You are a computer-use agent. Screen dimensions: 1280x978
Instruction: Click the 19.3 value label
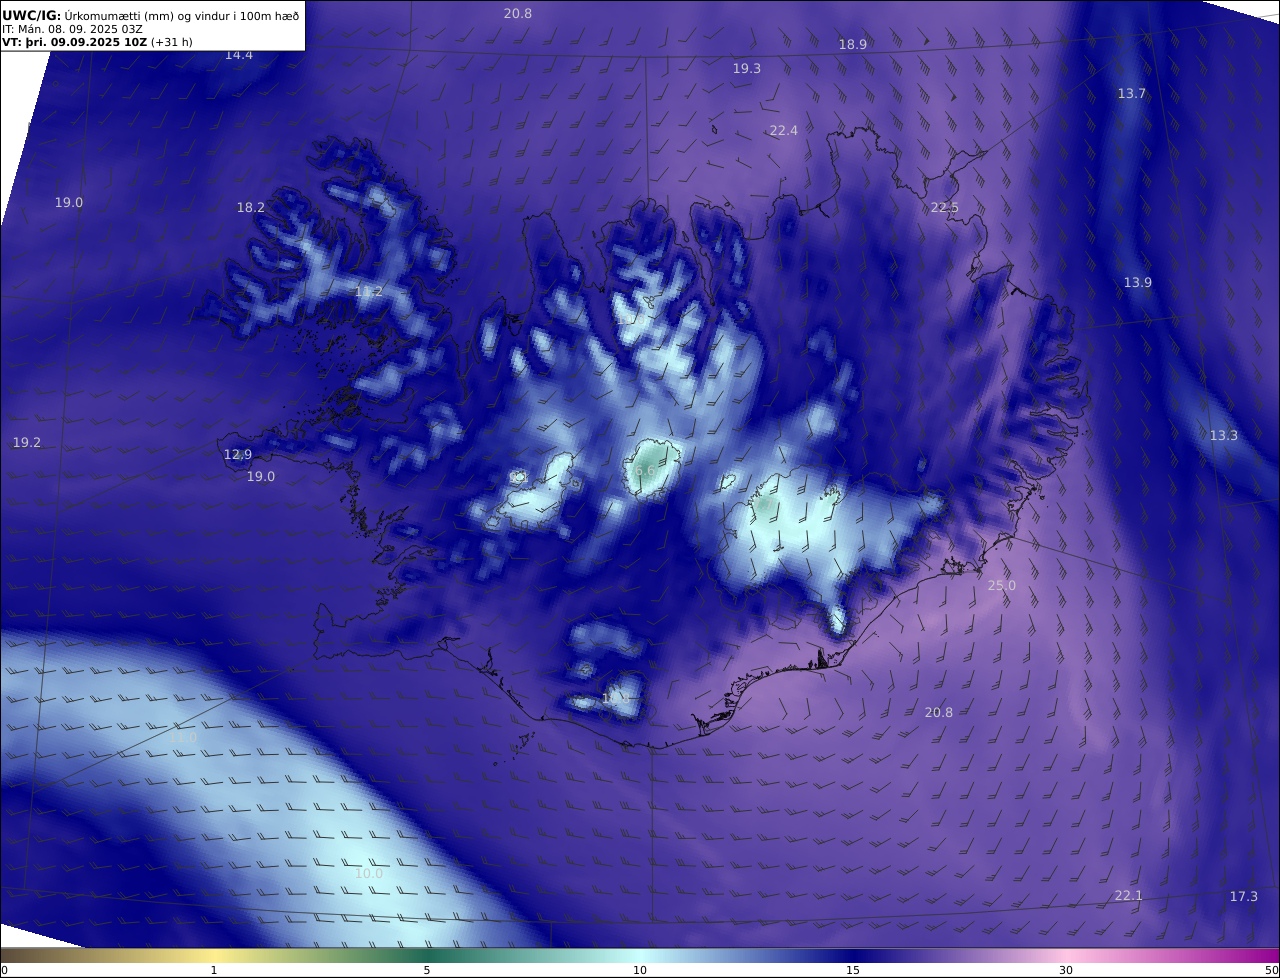(747, 69)
